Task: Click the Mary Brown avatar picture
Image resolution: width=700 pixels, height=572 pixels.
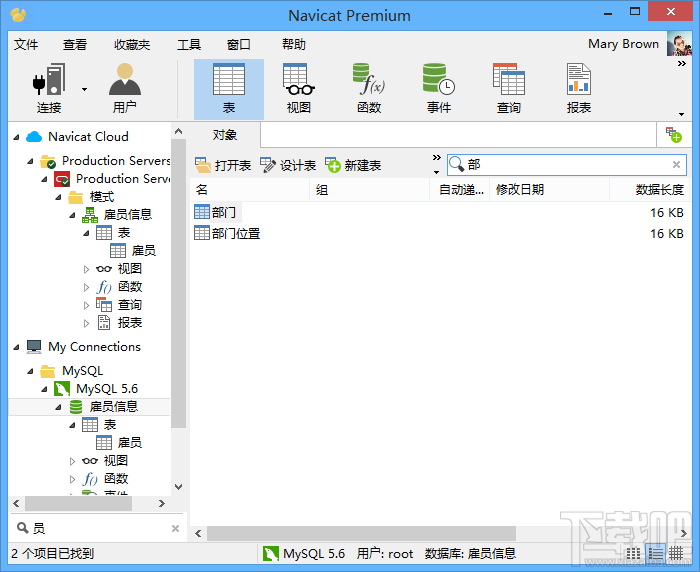Action: pyautogui.click(x=679, y=44)
